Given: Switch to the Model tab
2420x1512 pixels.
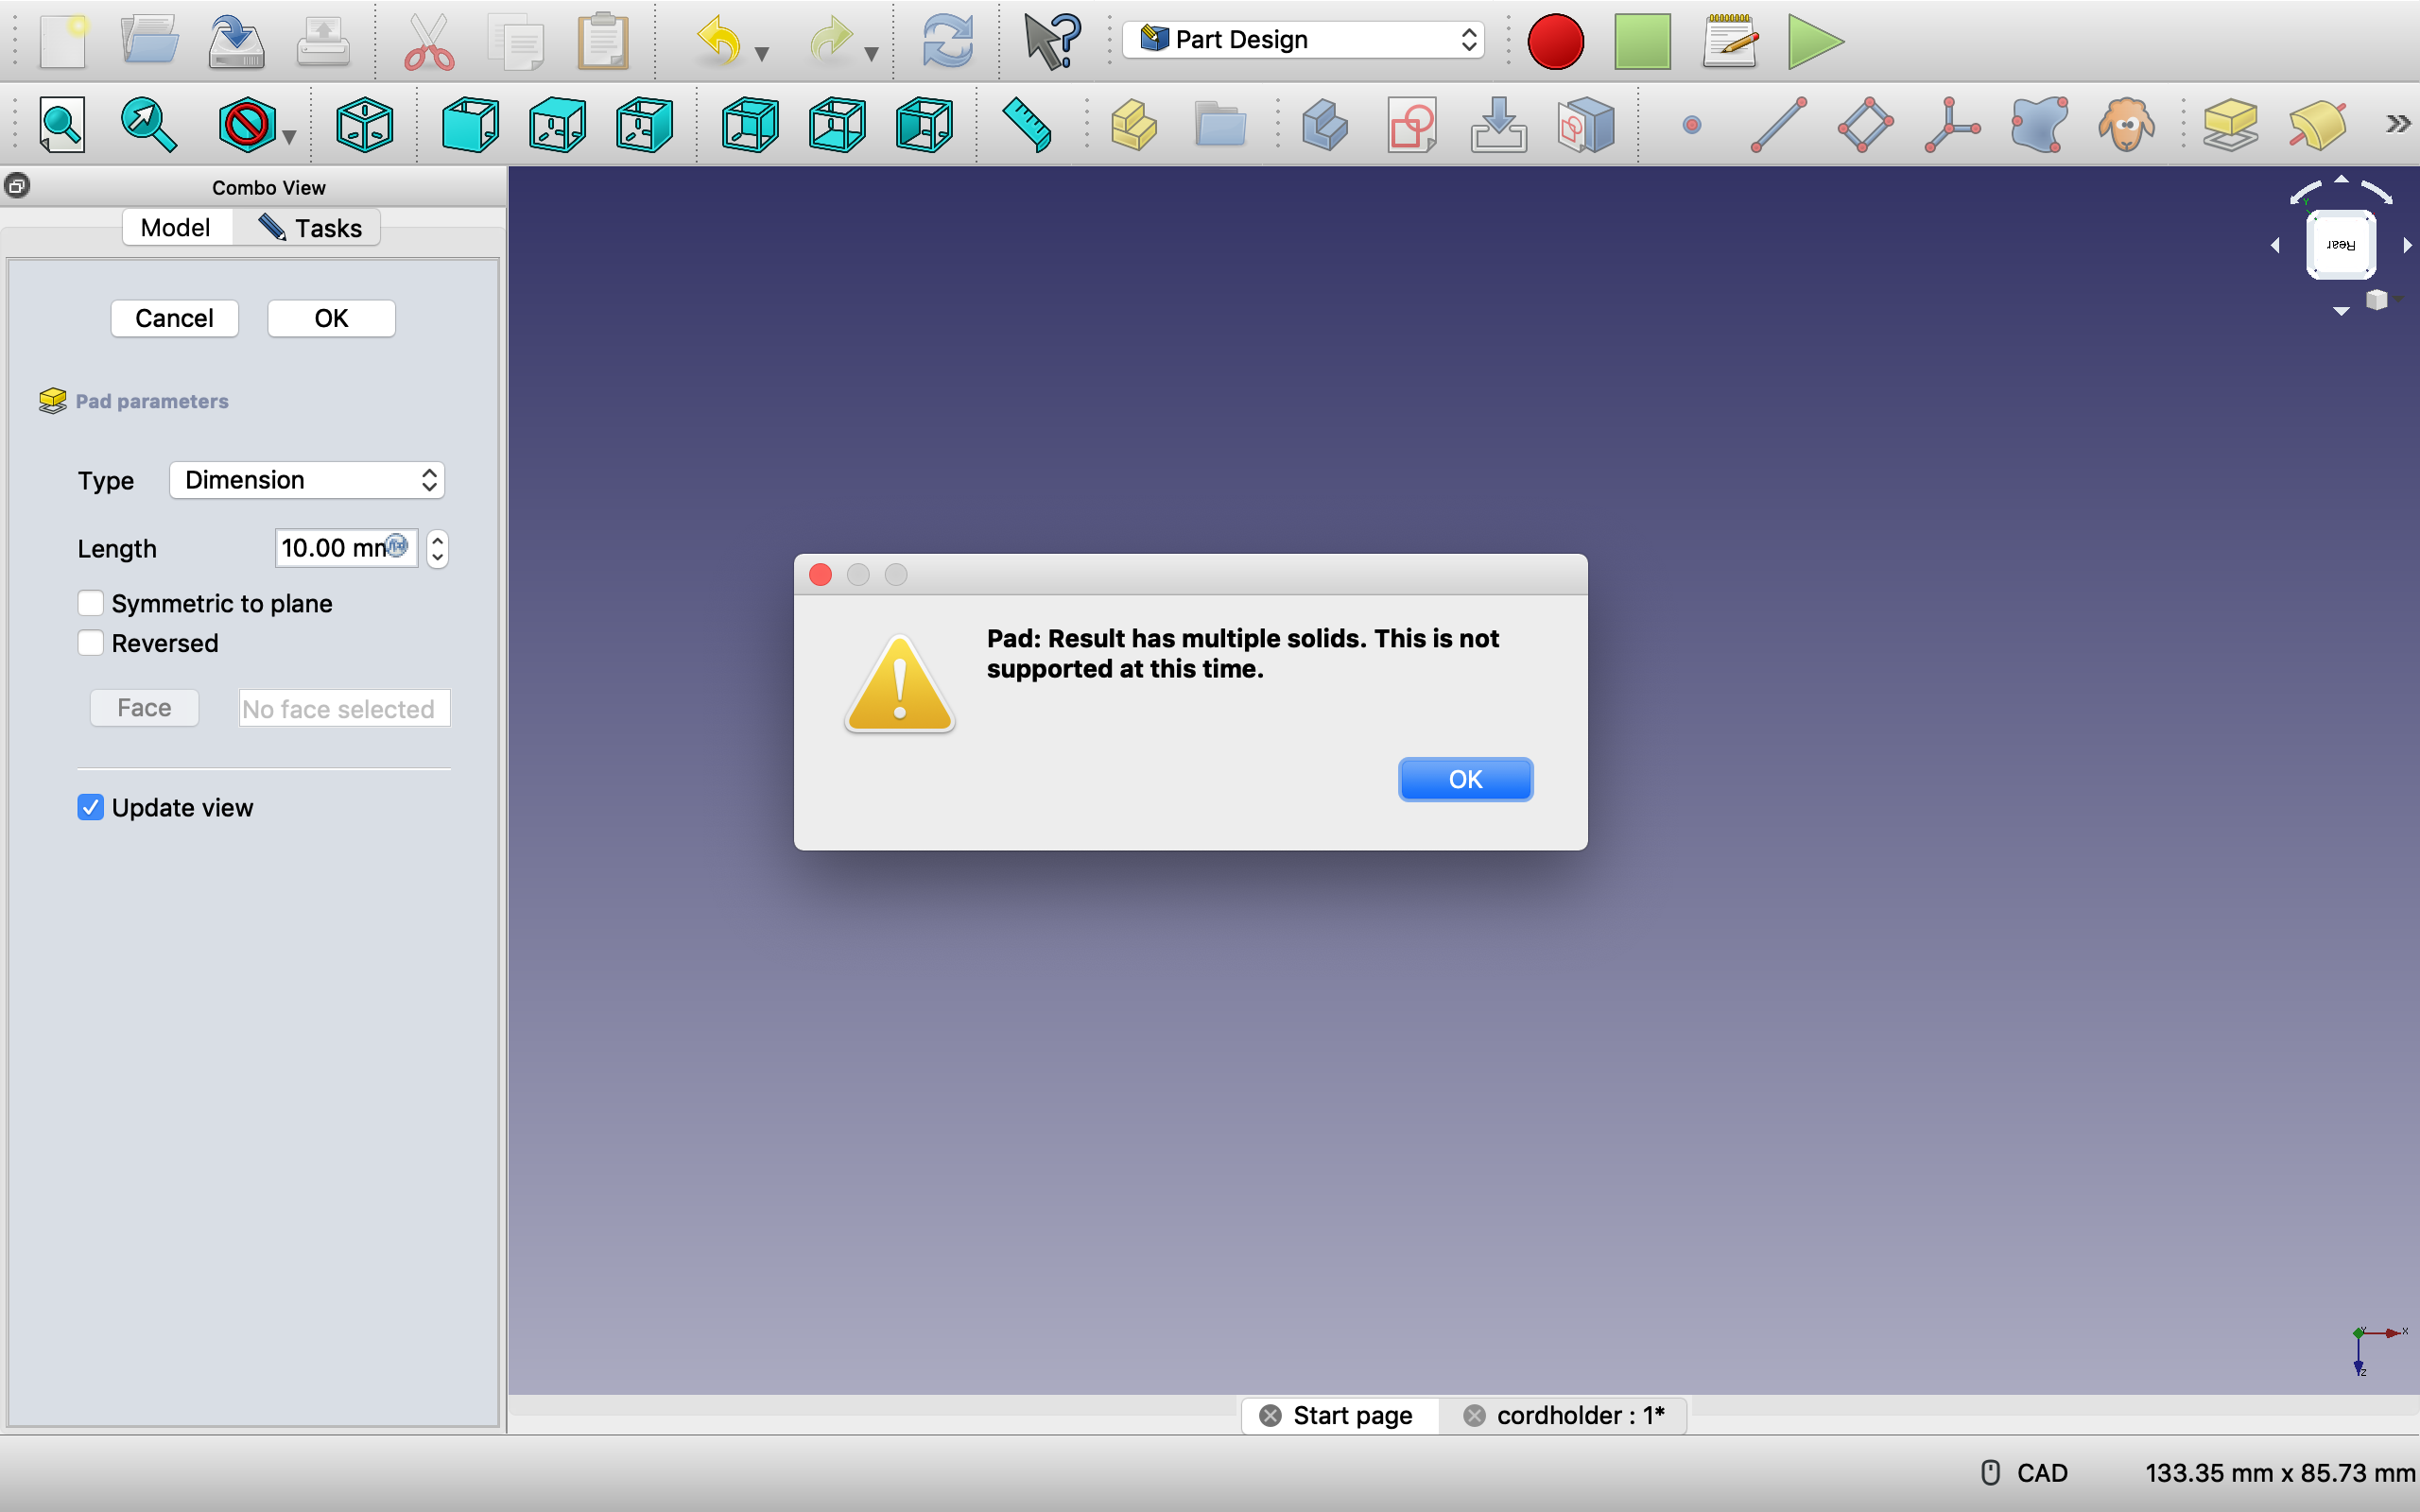Looking at the screenshot, I should tap(175, 228).
